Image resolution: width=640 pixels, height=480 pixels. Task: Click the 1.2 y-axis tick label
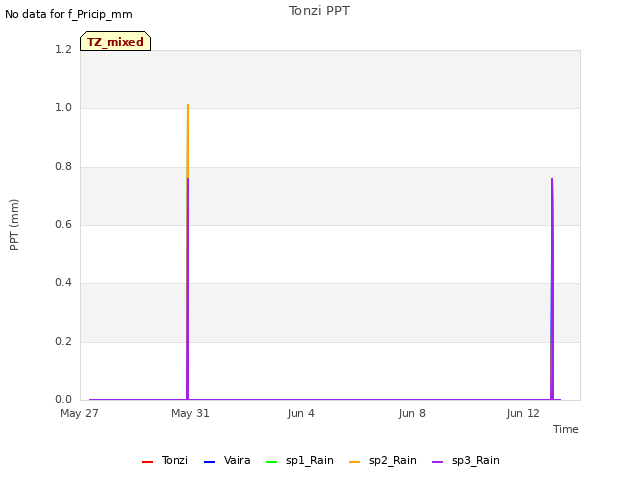point(63,49)
